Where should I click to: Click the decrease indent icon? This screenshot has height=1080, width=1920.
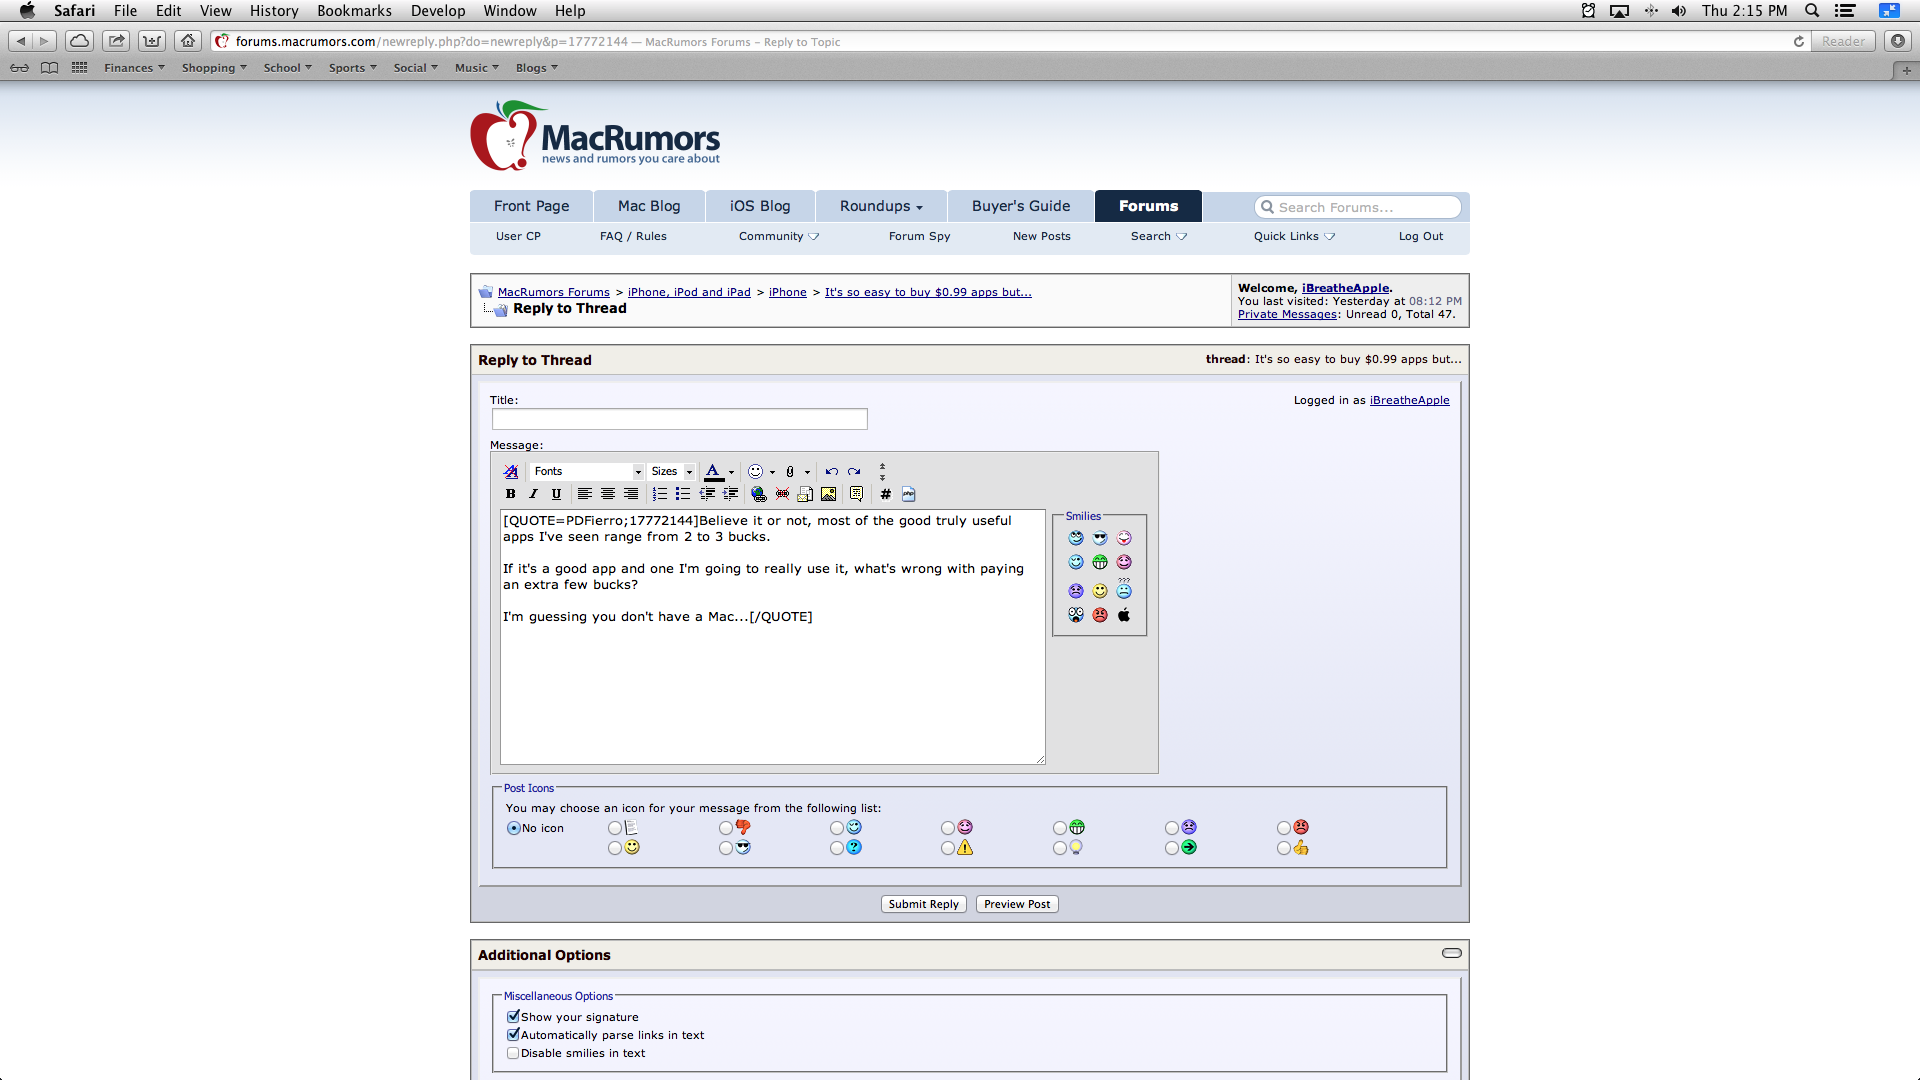pos(707,494)
